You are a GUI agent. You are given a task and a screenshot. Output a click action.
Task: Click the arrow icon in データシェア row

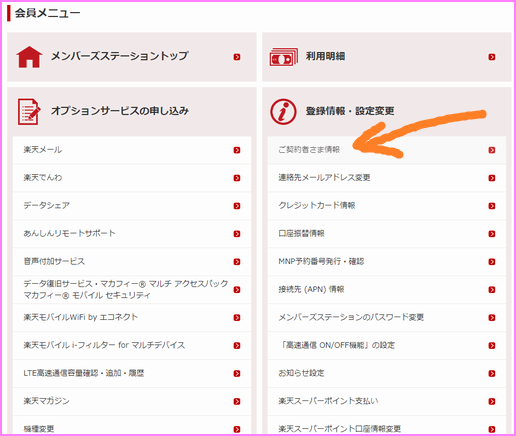[237, 206]
